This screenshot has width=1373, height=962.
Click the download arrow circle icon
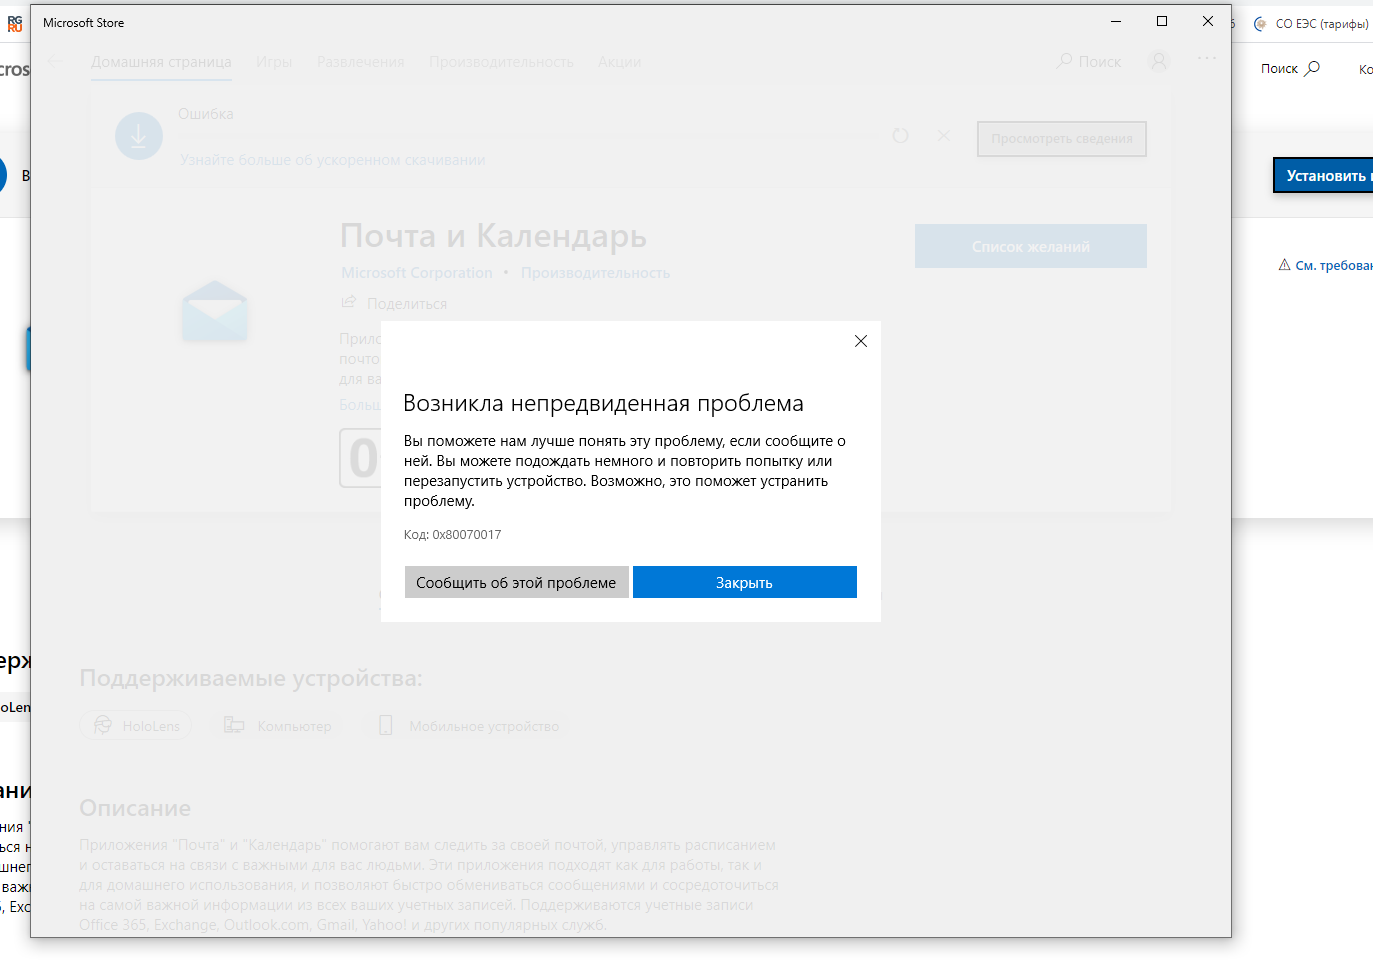click(x=139, y=136)
